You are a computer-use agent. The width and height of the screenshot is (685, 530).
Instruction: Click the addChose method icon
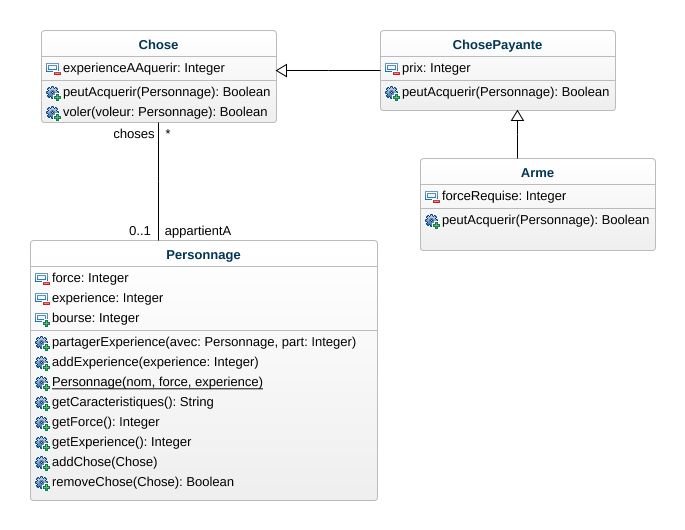42,462
